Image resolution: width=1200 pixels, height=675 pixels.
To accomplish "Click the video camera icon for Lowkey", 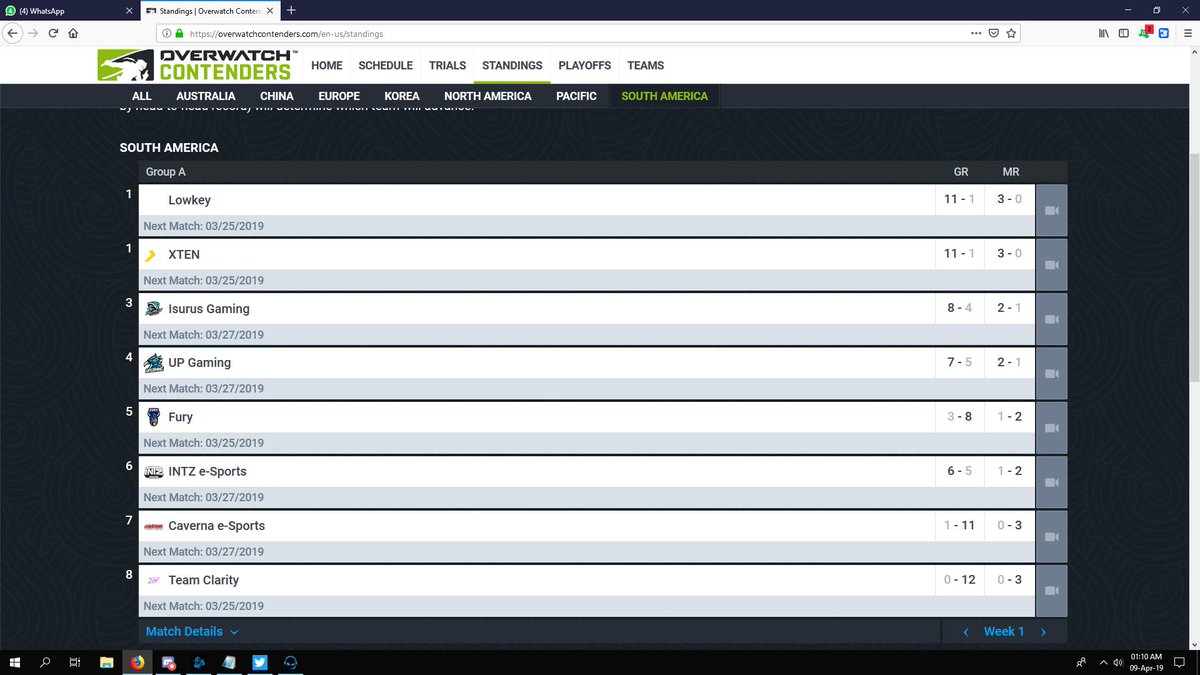I will tap(1051, 211).
